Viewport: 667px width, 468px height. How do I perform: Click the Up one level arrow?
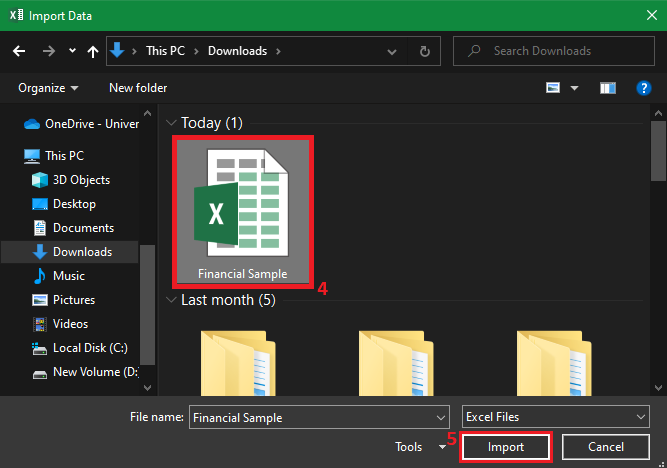coord(92,51)
